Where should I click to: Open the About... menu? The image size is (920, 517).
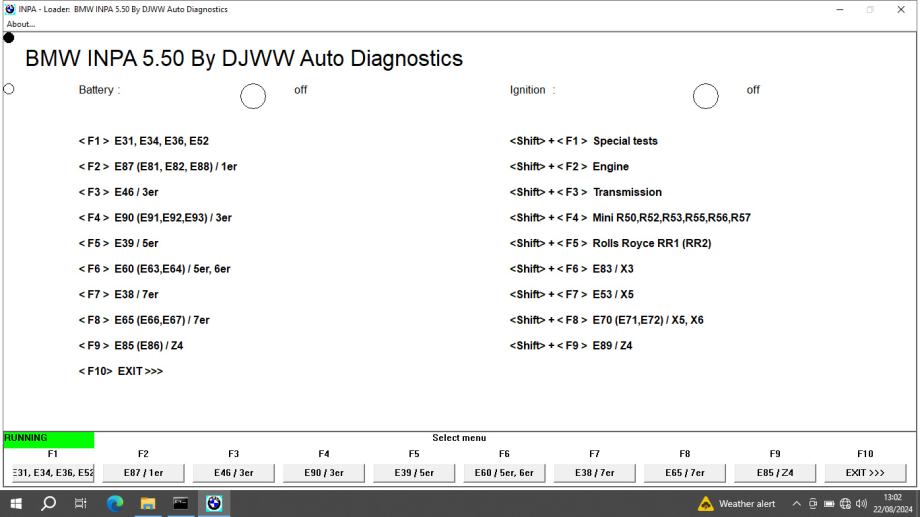click(x=21, y=24)
